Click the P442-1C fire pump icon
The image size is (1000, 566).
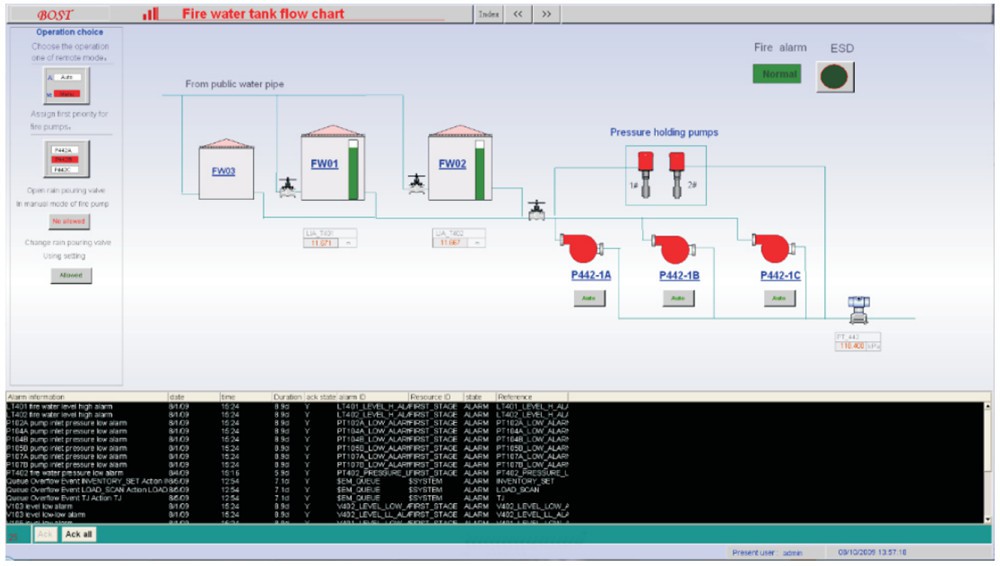[x=770, y=247]
